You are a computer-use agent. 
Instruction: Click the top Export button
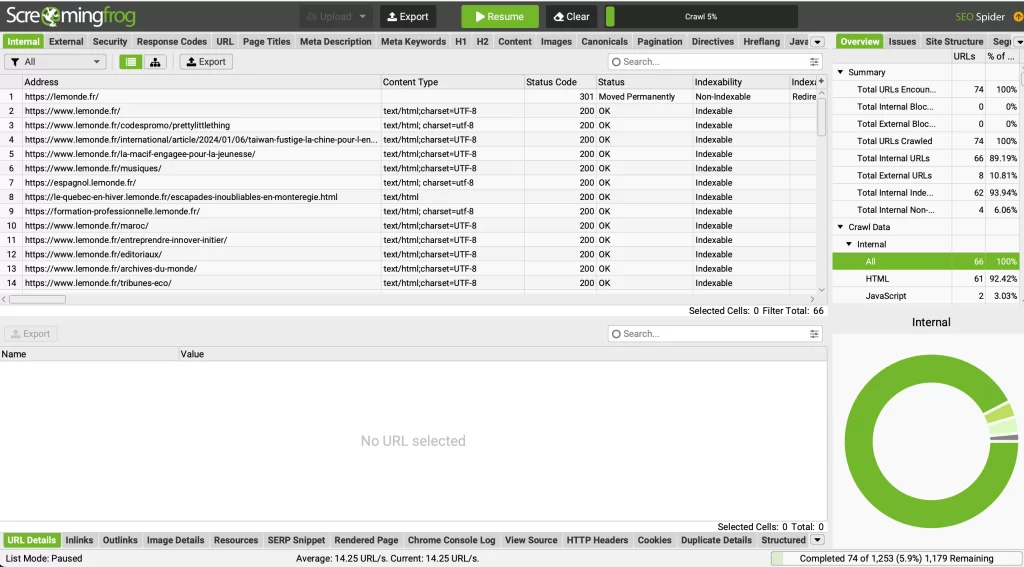point(408,16)
